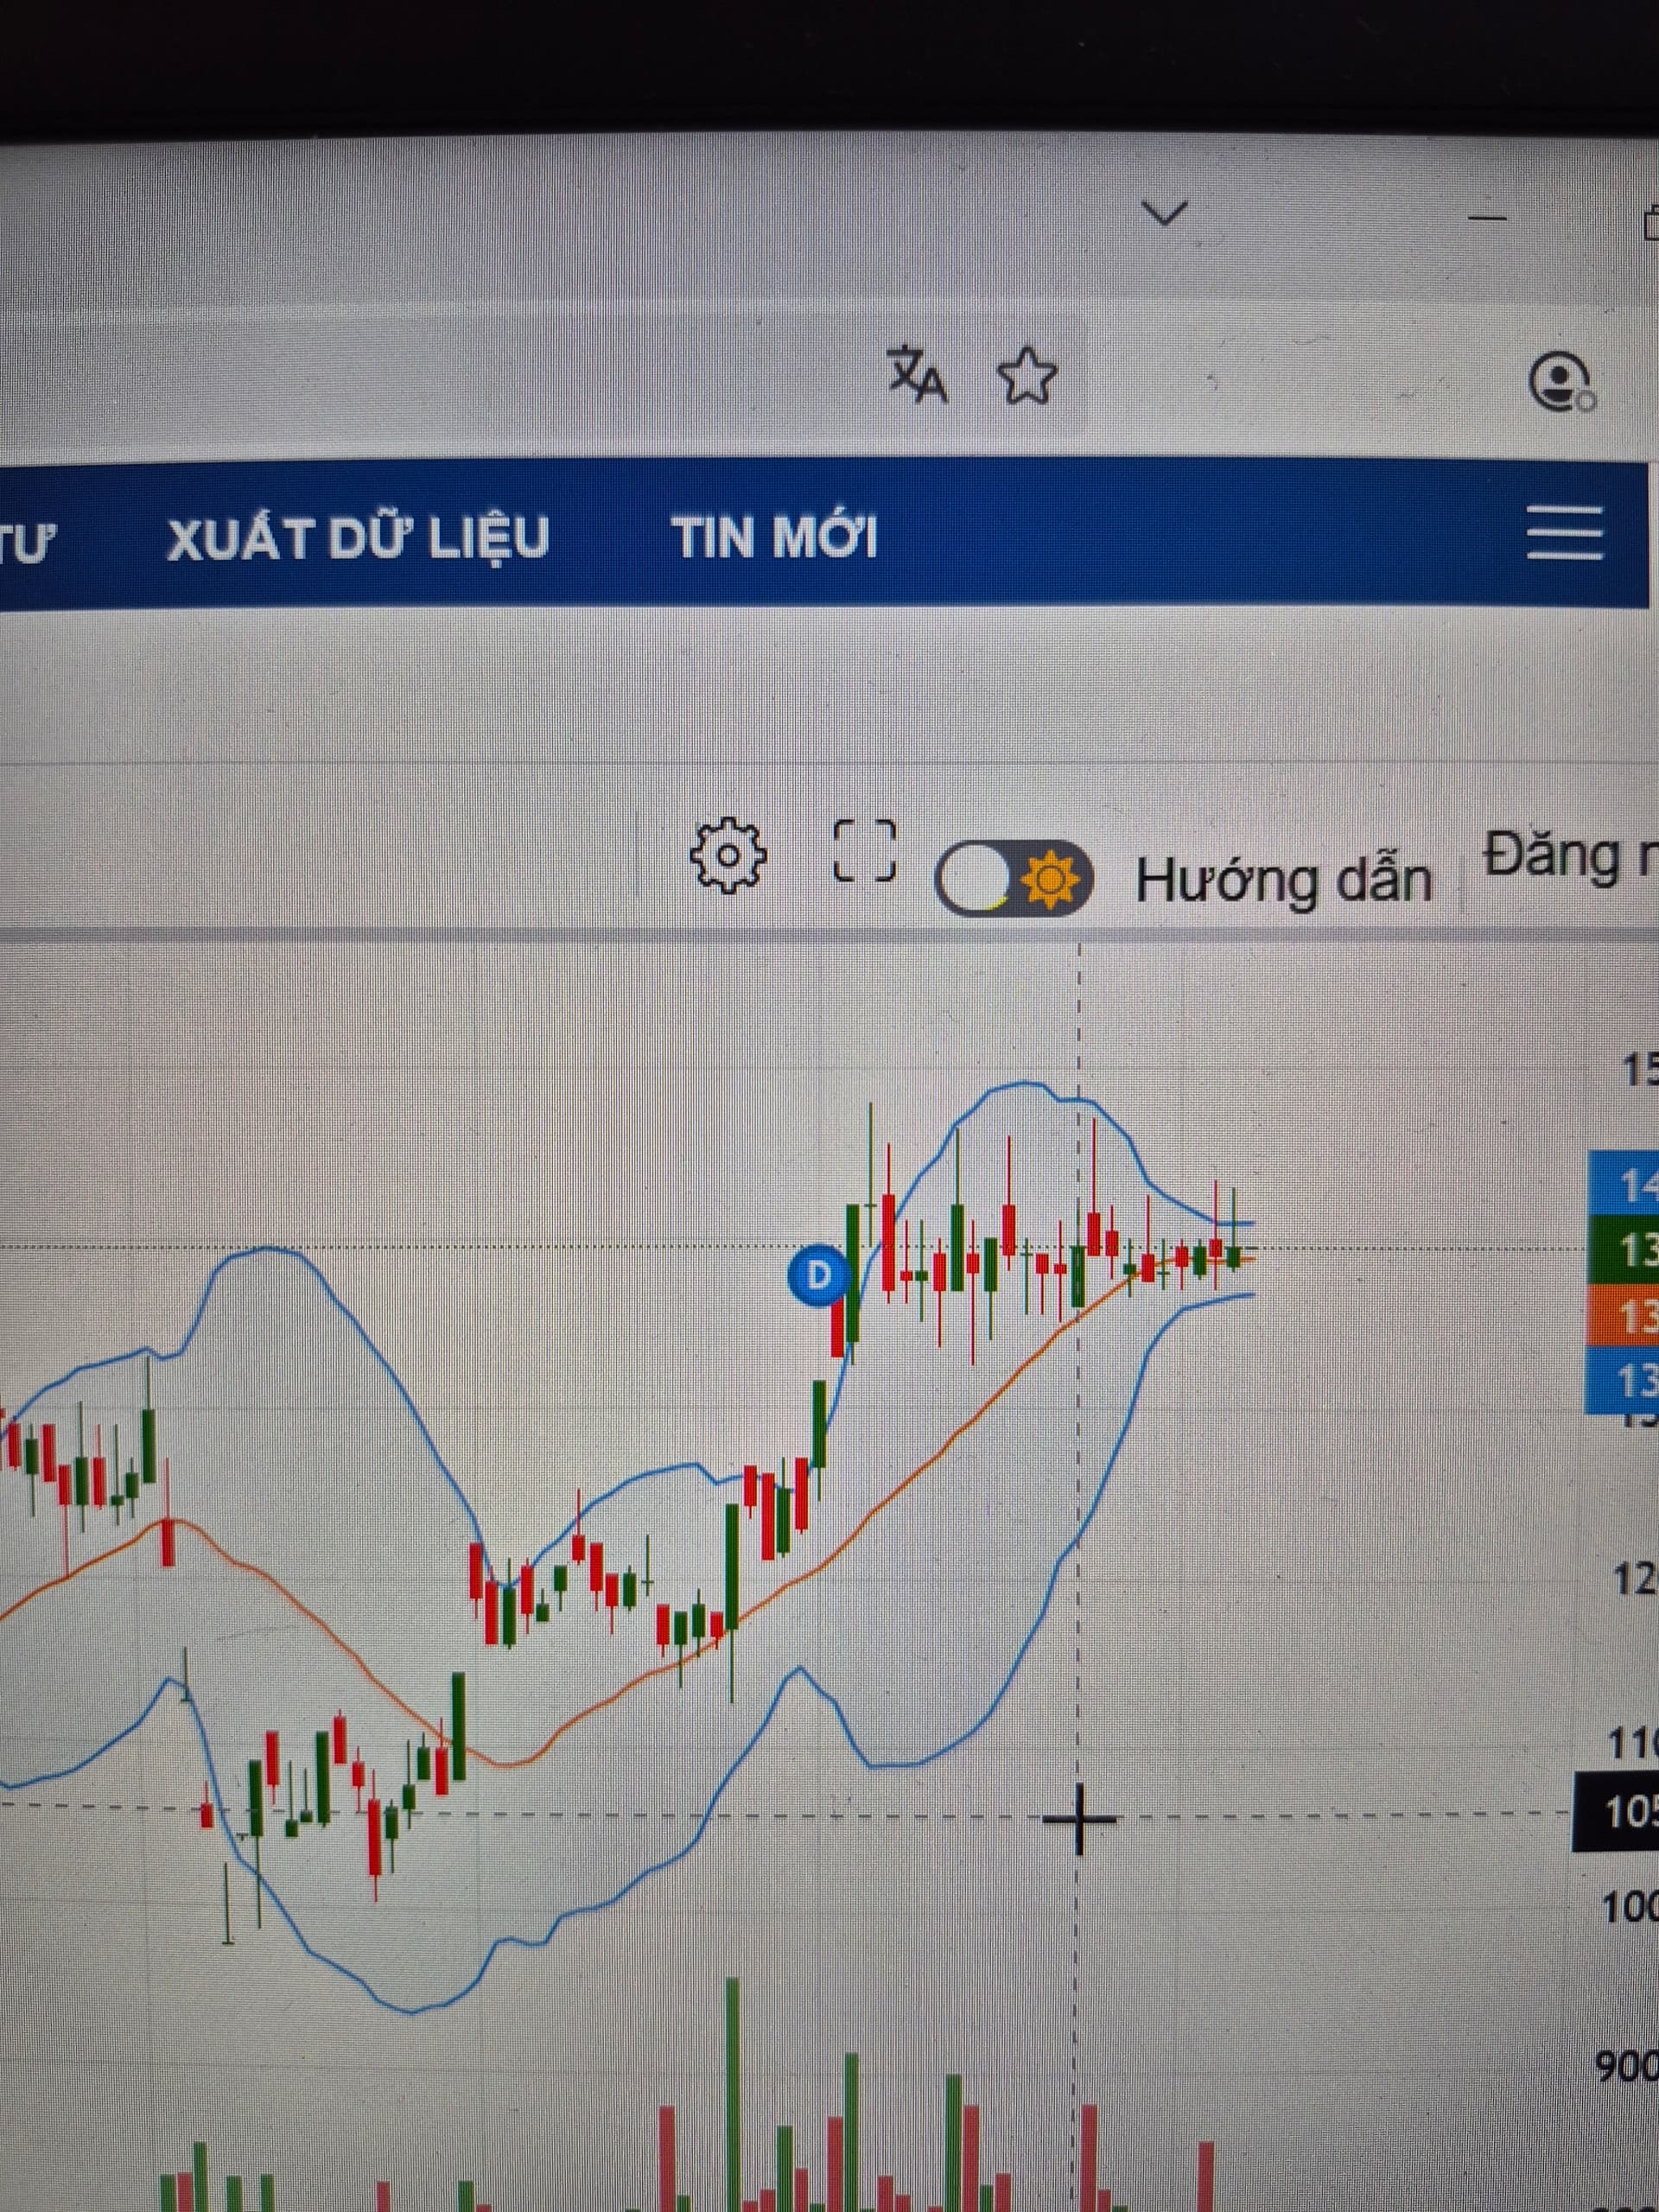Open the XUẤT DỮ LIỆU menu
The height and width of the screenshot is (2212, 1659).
358,538
